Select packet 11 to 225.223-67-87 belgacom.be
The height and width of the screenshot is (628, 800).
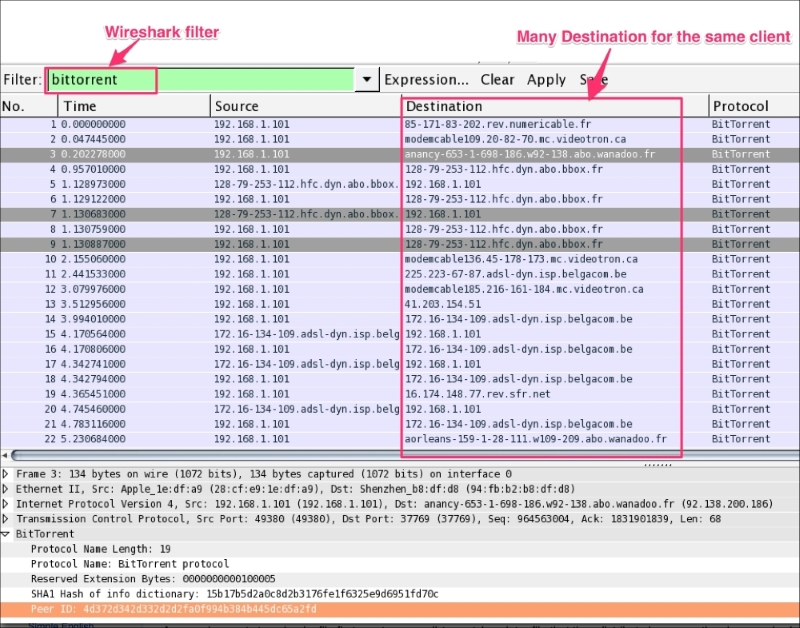tap(400, 274)
